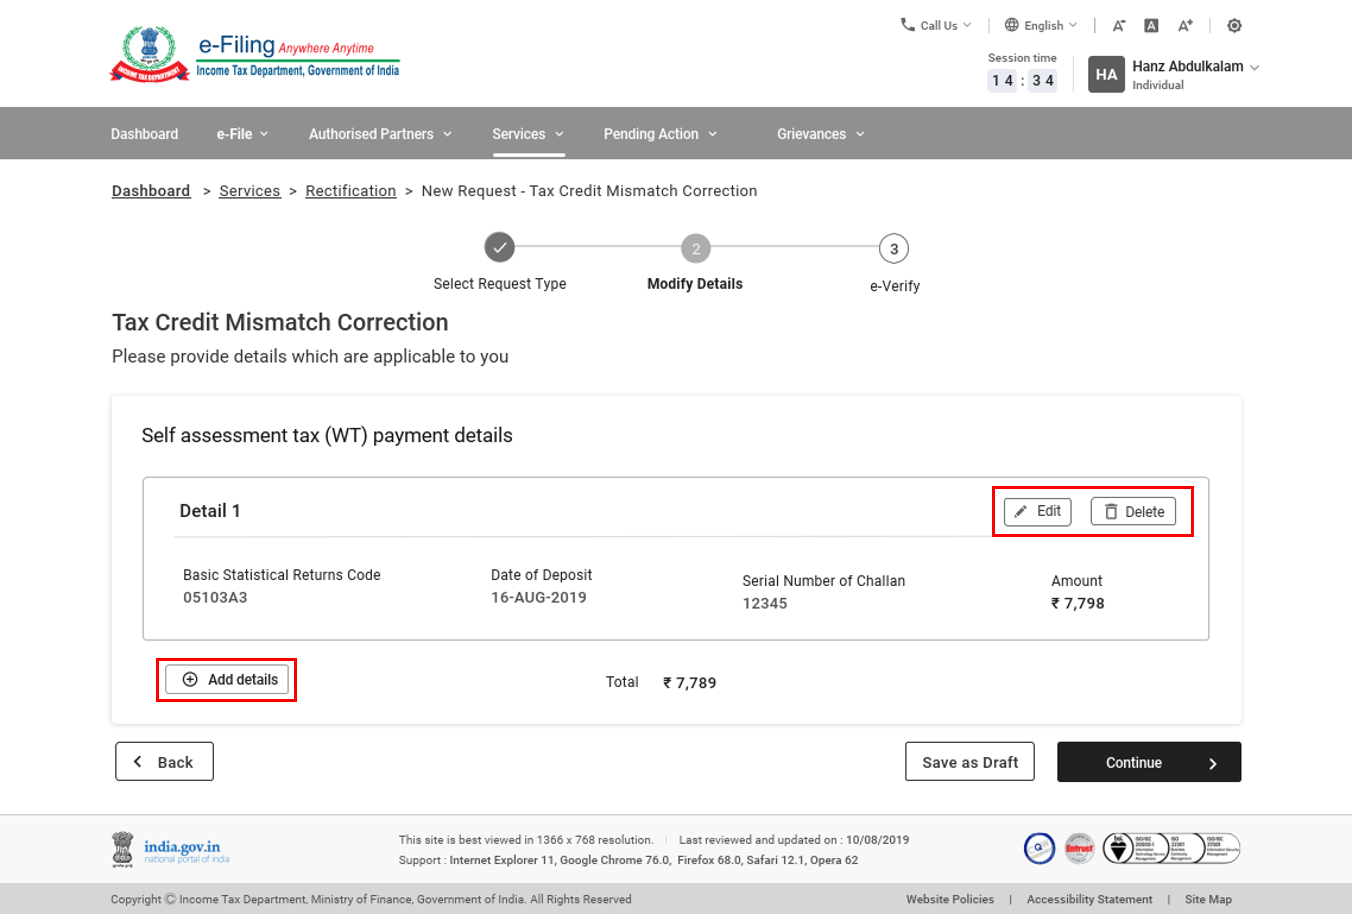This screenshot has width=1352, height=914.
Task: Open the e-File menu
Action: point(242,134)
